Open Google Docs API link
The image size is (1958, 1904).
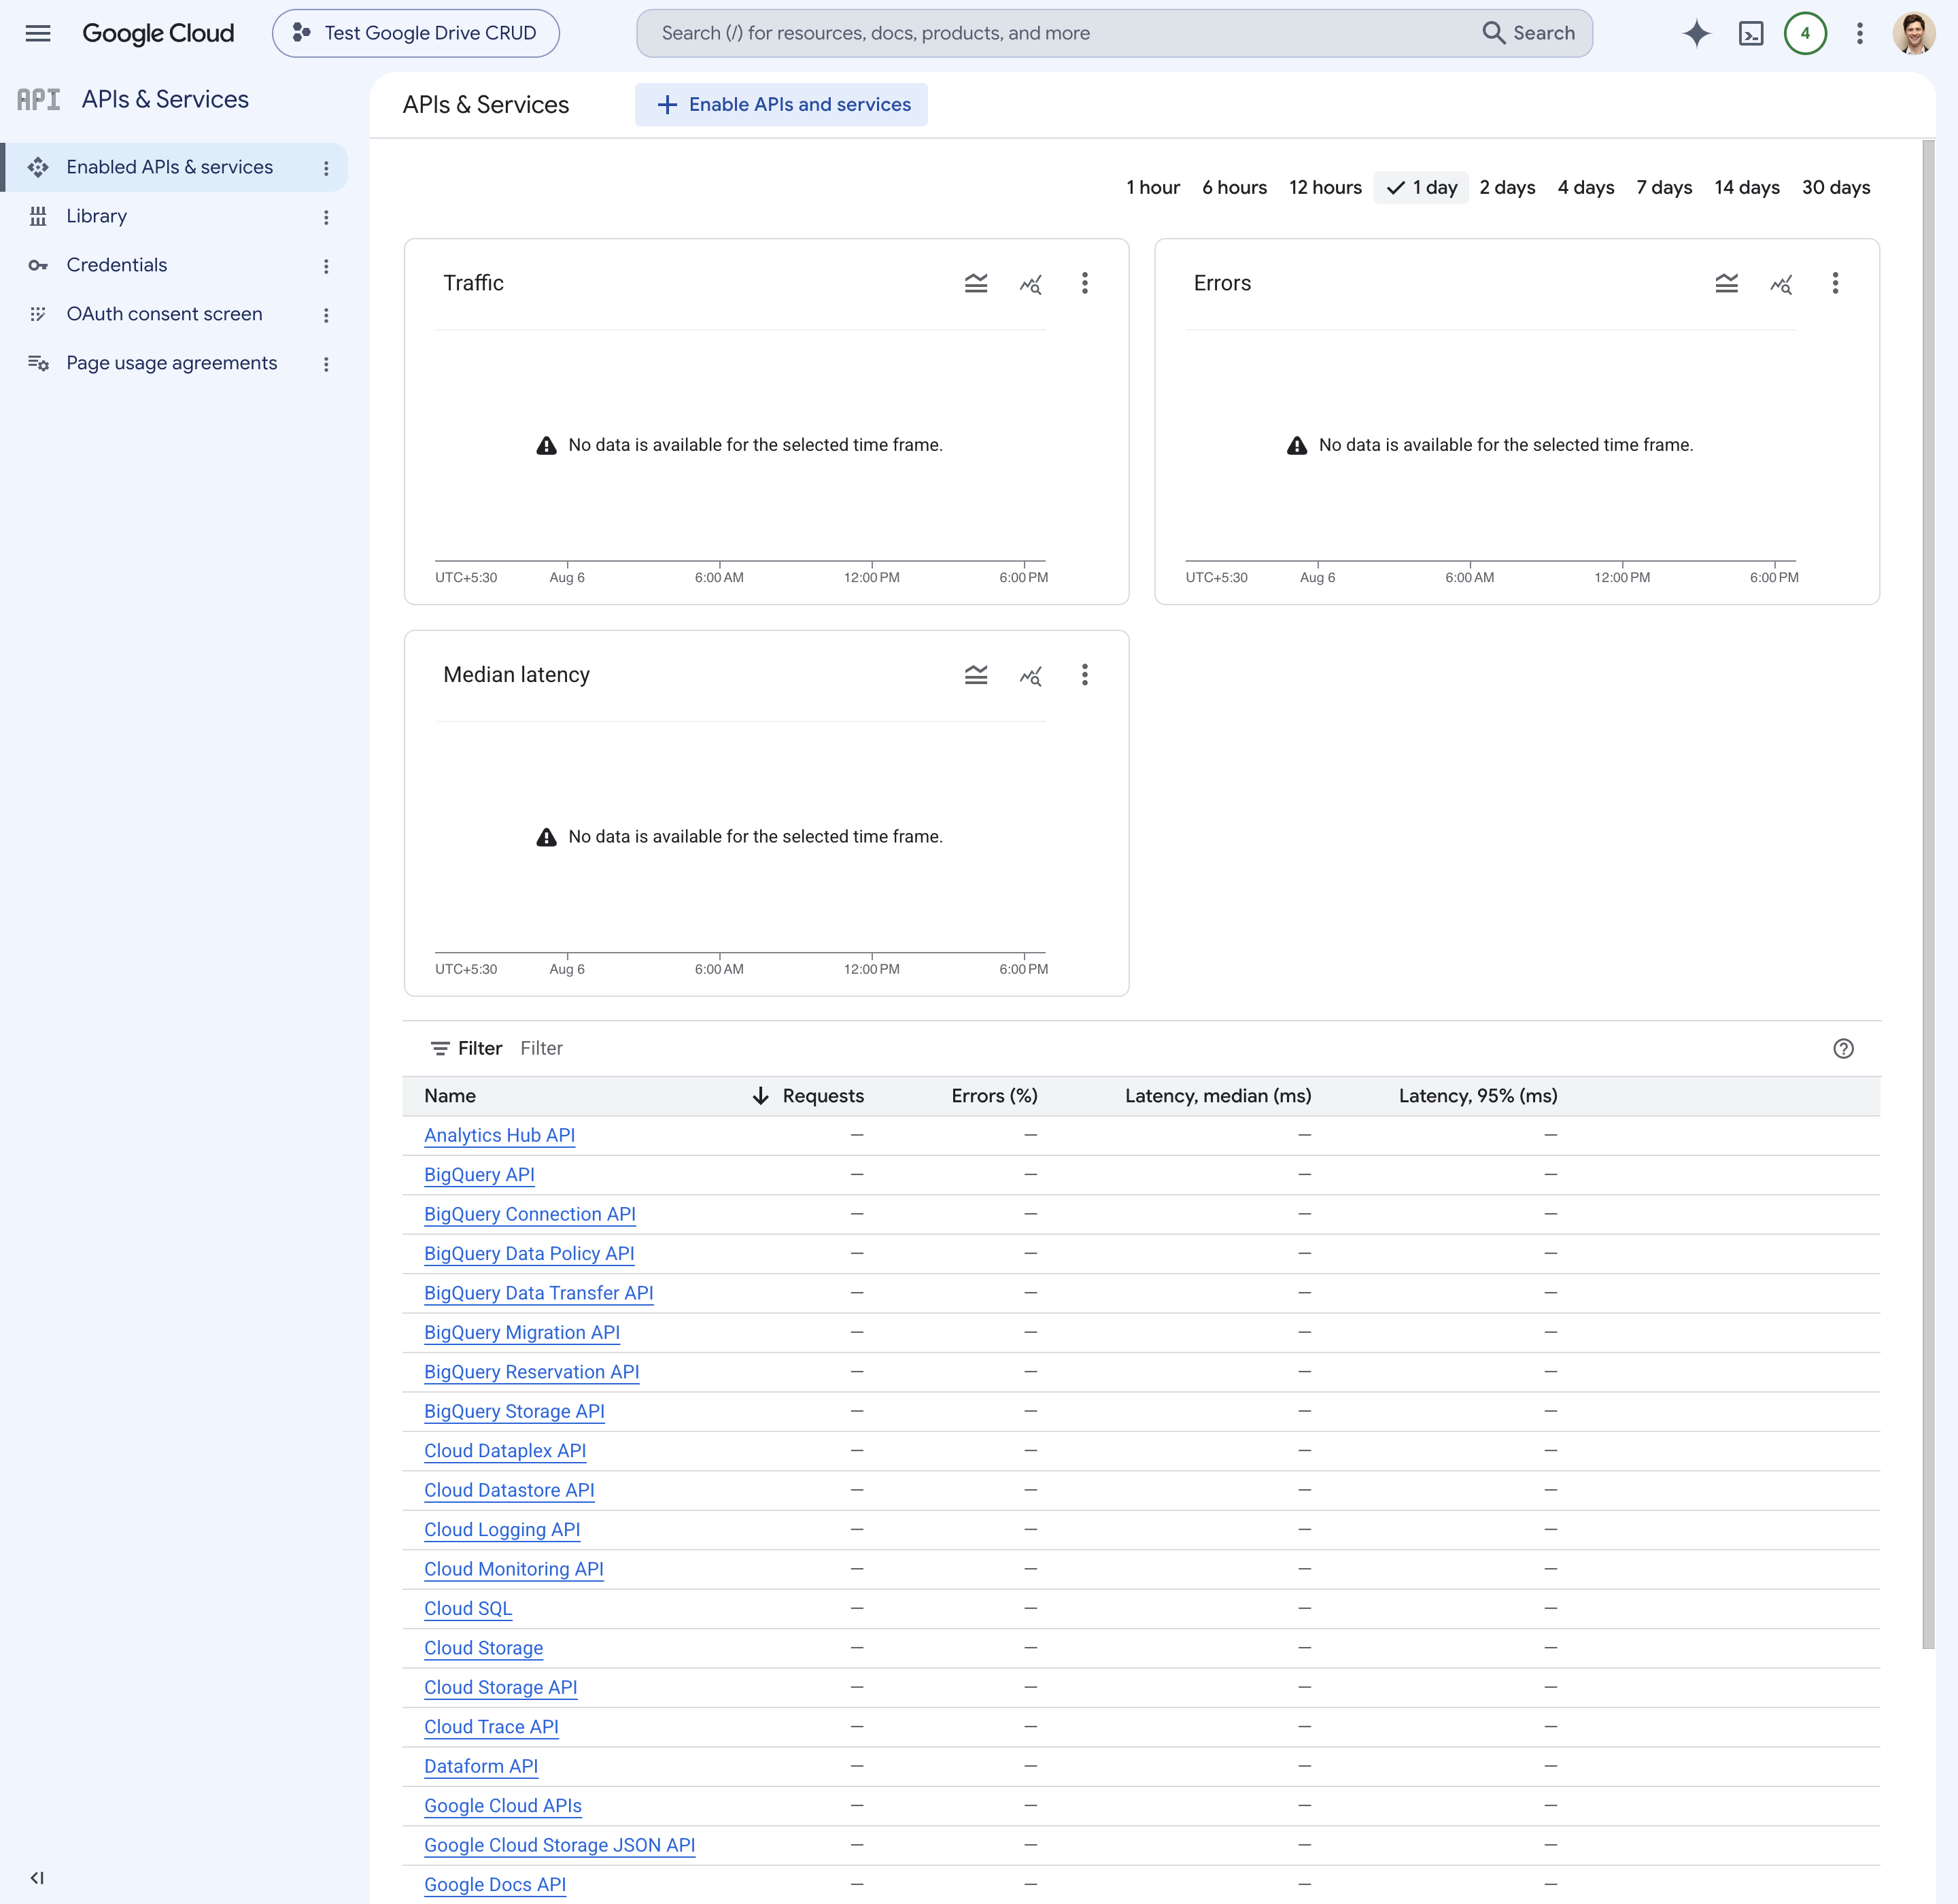pyautogui.click(x=495, y=1885)
